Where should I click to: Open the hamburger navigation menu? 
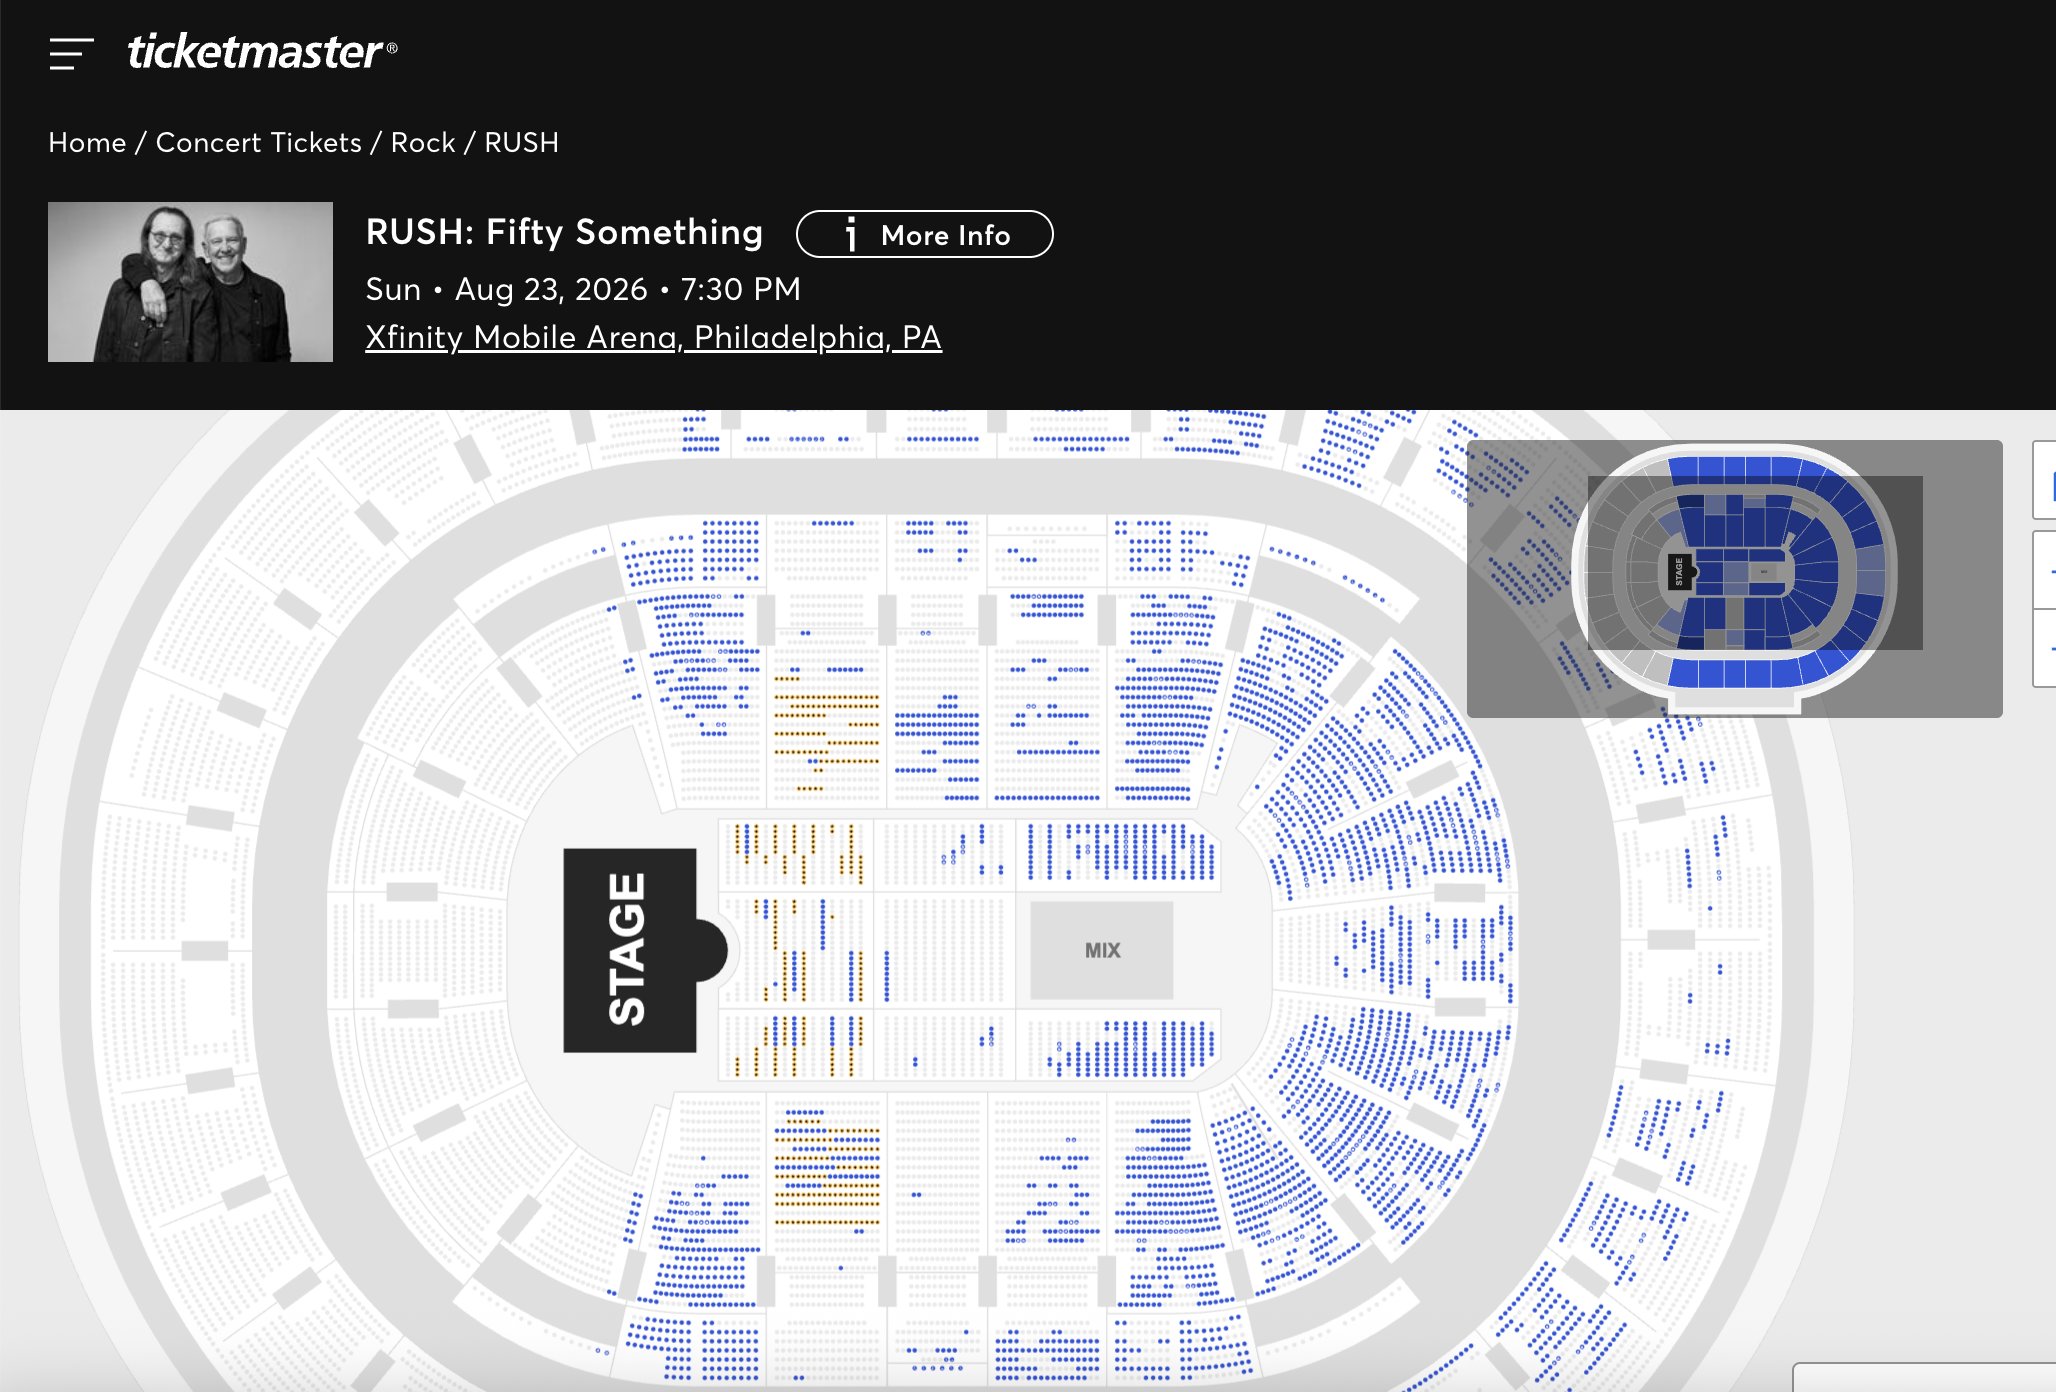point(71,53)
